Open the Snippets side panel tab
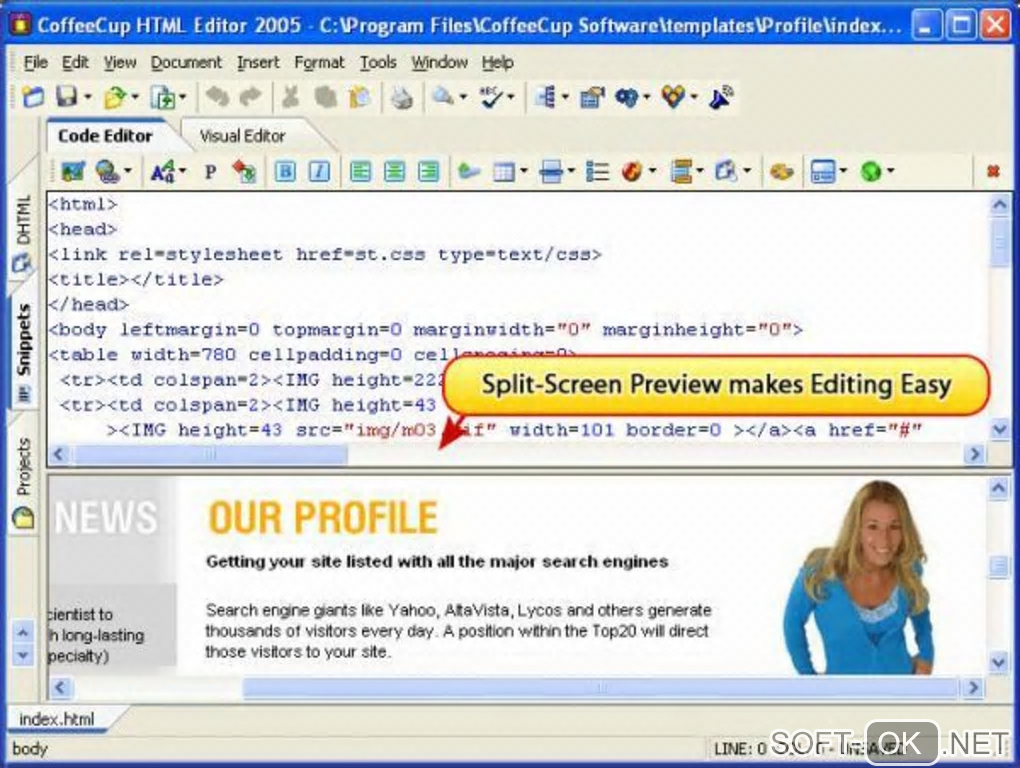 click(x=23, y=352)
